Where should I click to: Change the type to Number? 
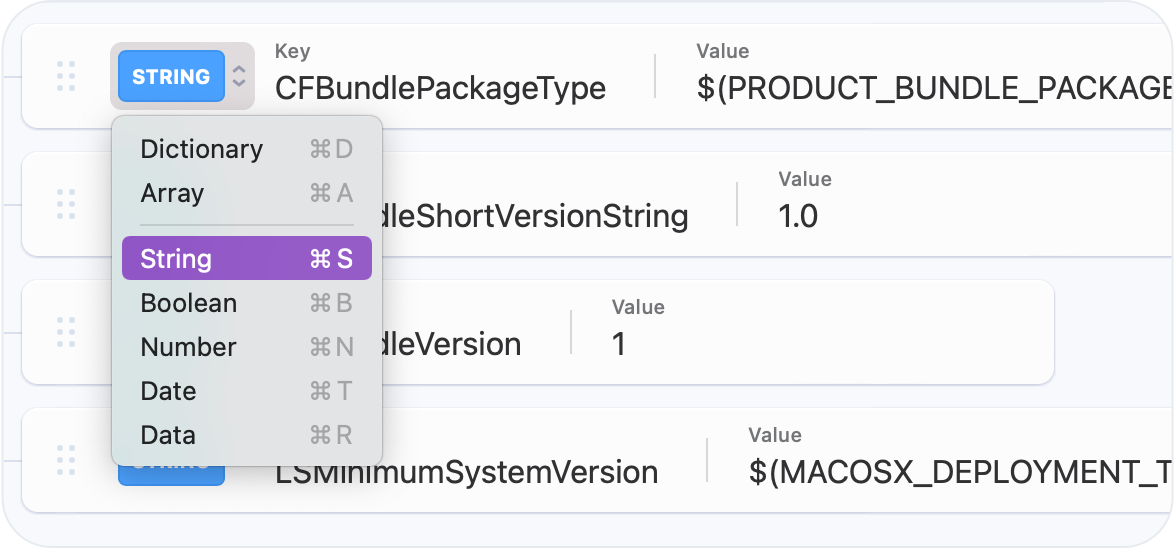point(188,347)
